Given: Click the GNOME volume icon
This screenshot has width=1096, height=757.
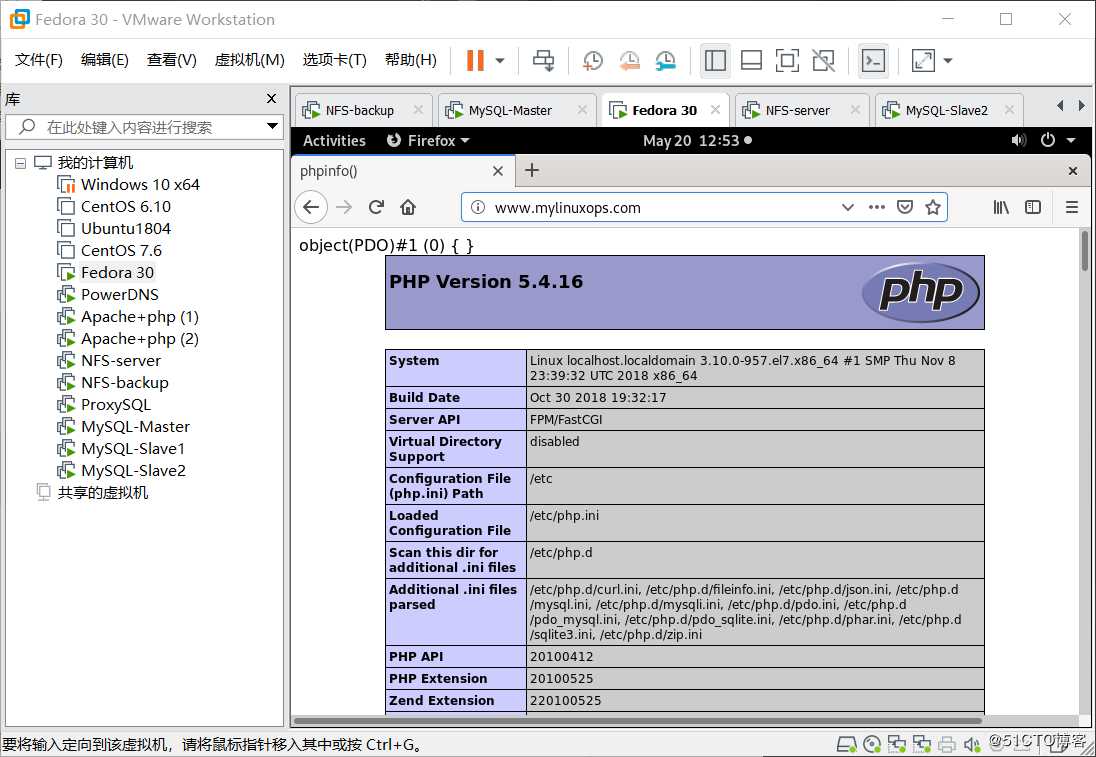Looking at the screenshot, I should (1018, 140).
